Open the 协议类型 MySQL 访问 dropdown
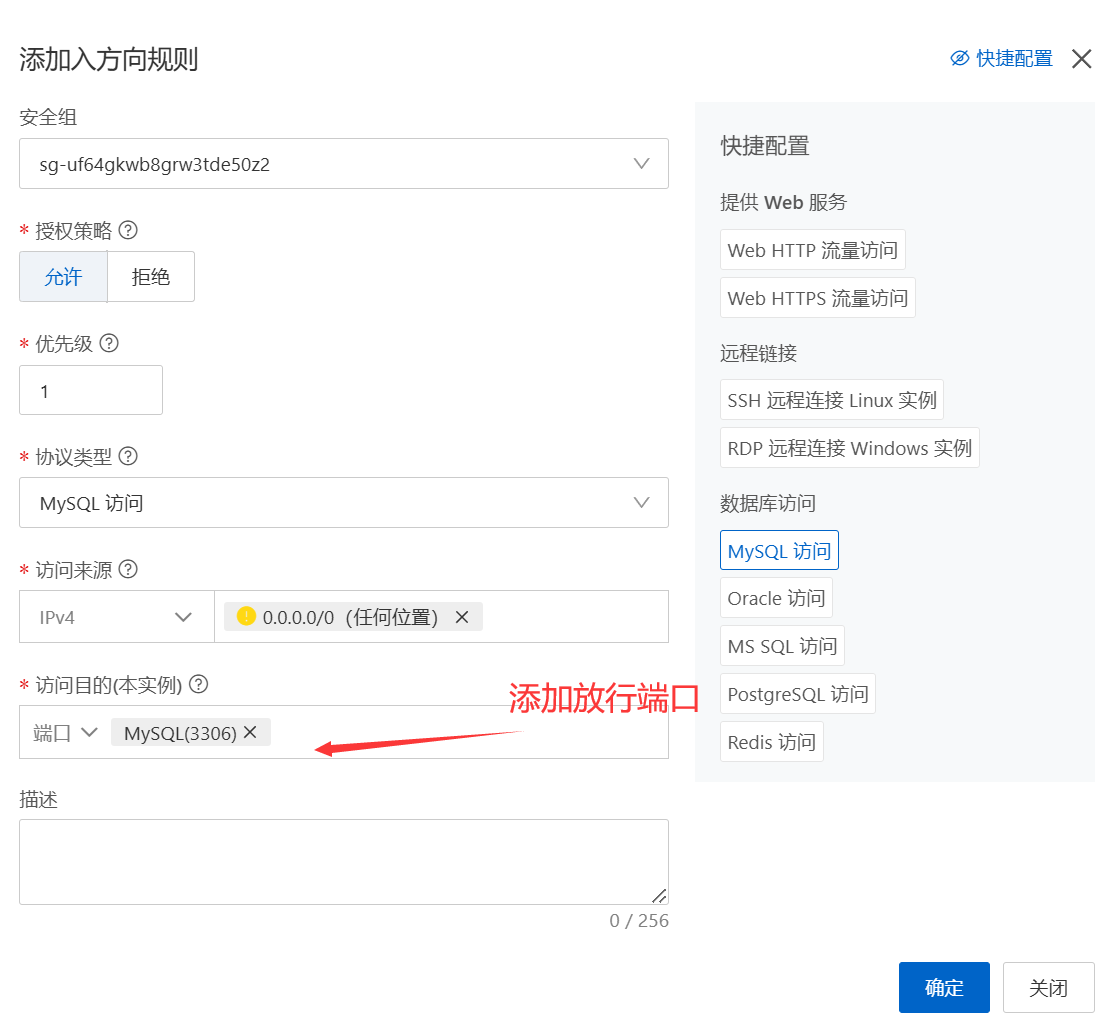Screen dimensions: 1108x1026 pos(343,503)
